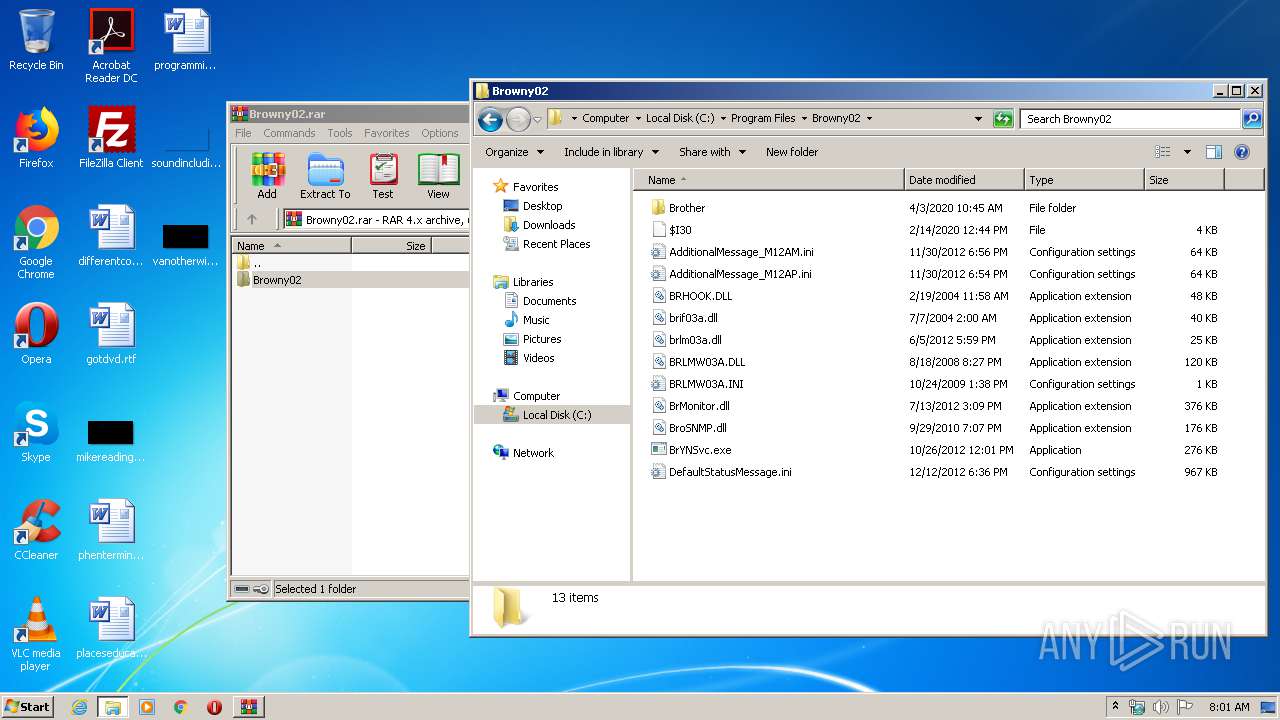Click WinRAR taskbar button

pyautogui.click(x=248, y=707)
